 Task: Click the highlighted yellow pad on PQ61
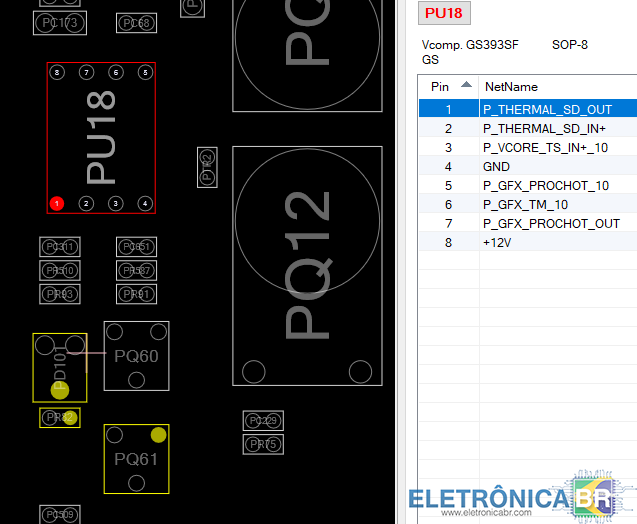tap(158, 434)
